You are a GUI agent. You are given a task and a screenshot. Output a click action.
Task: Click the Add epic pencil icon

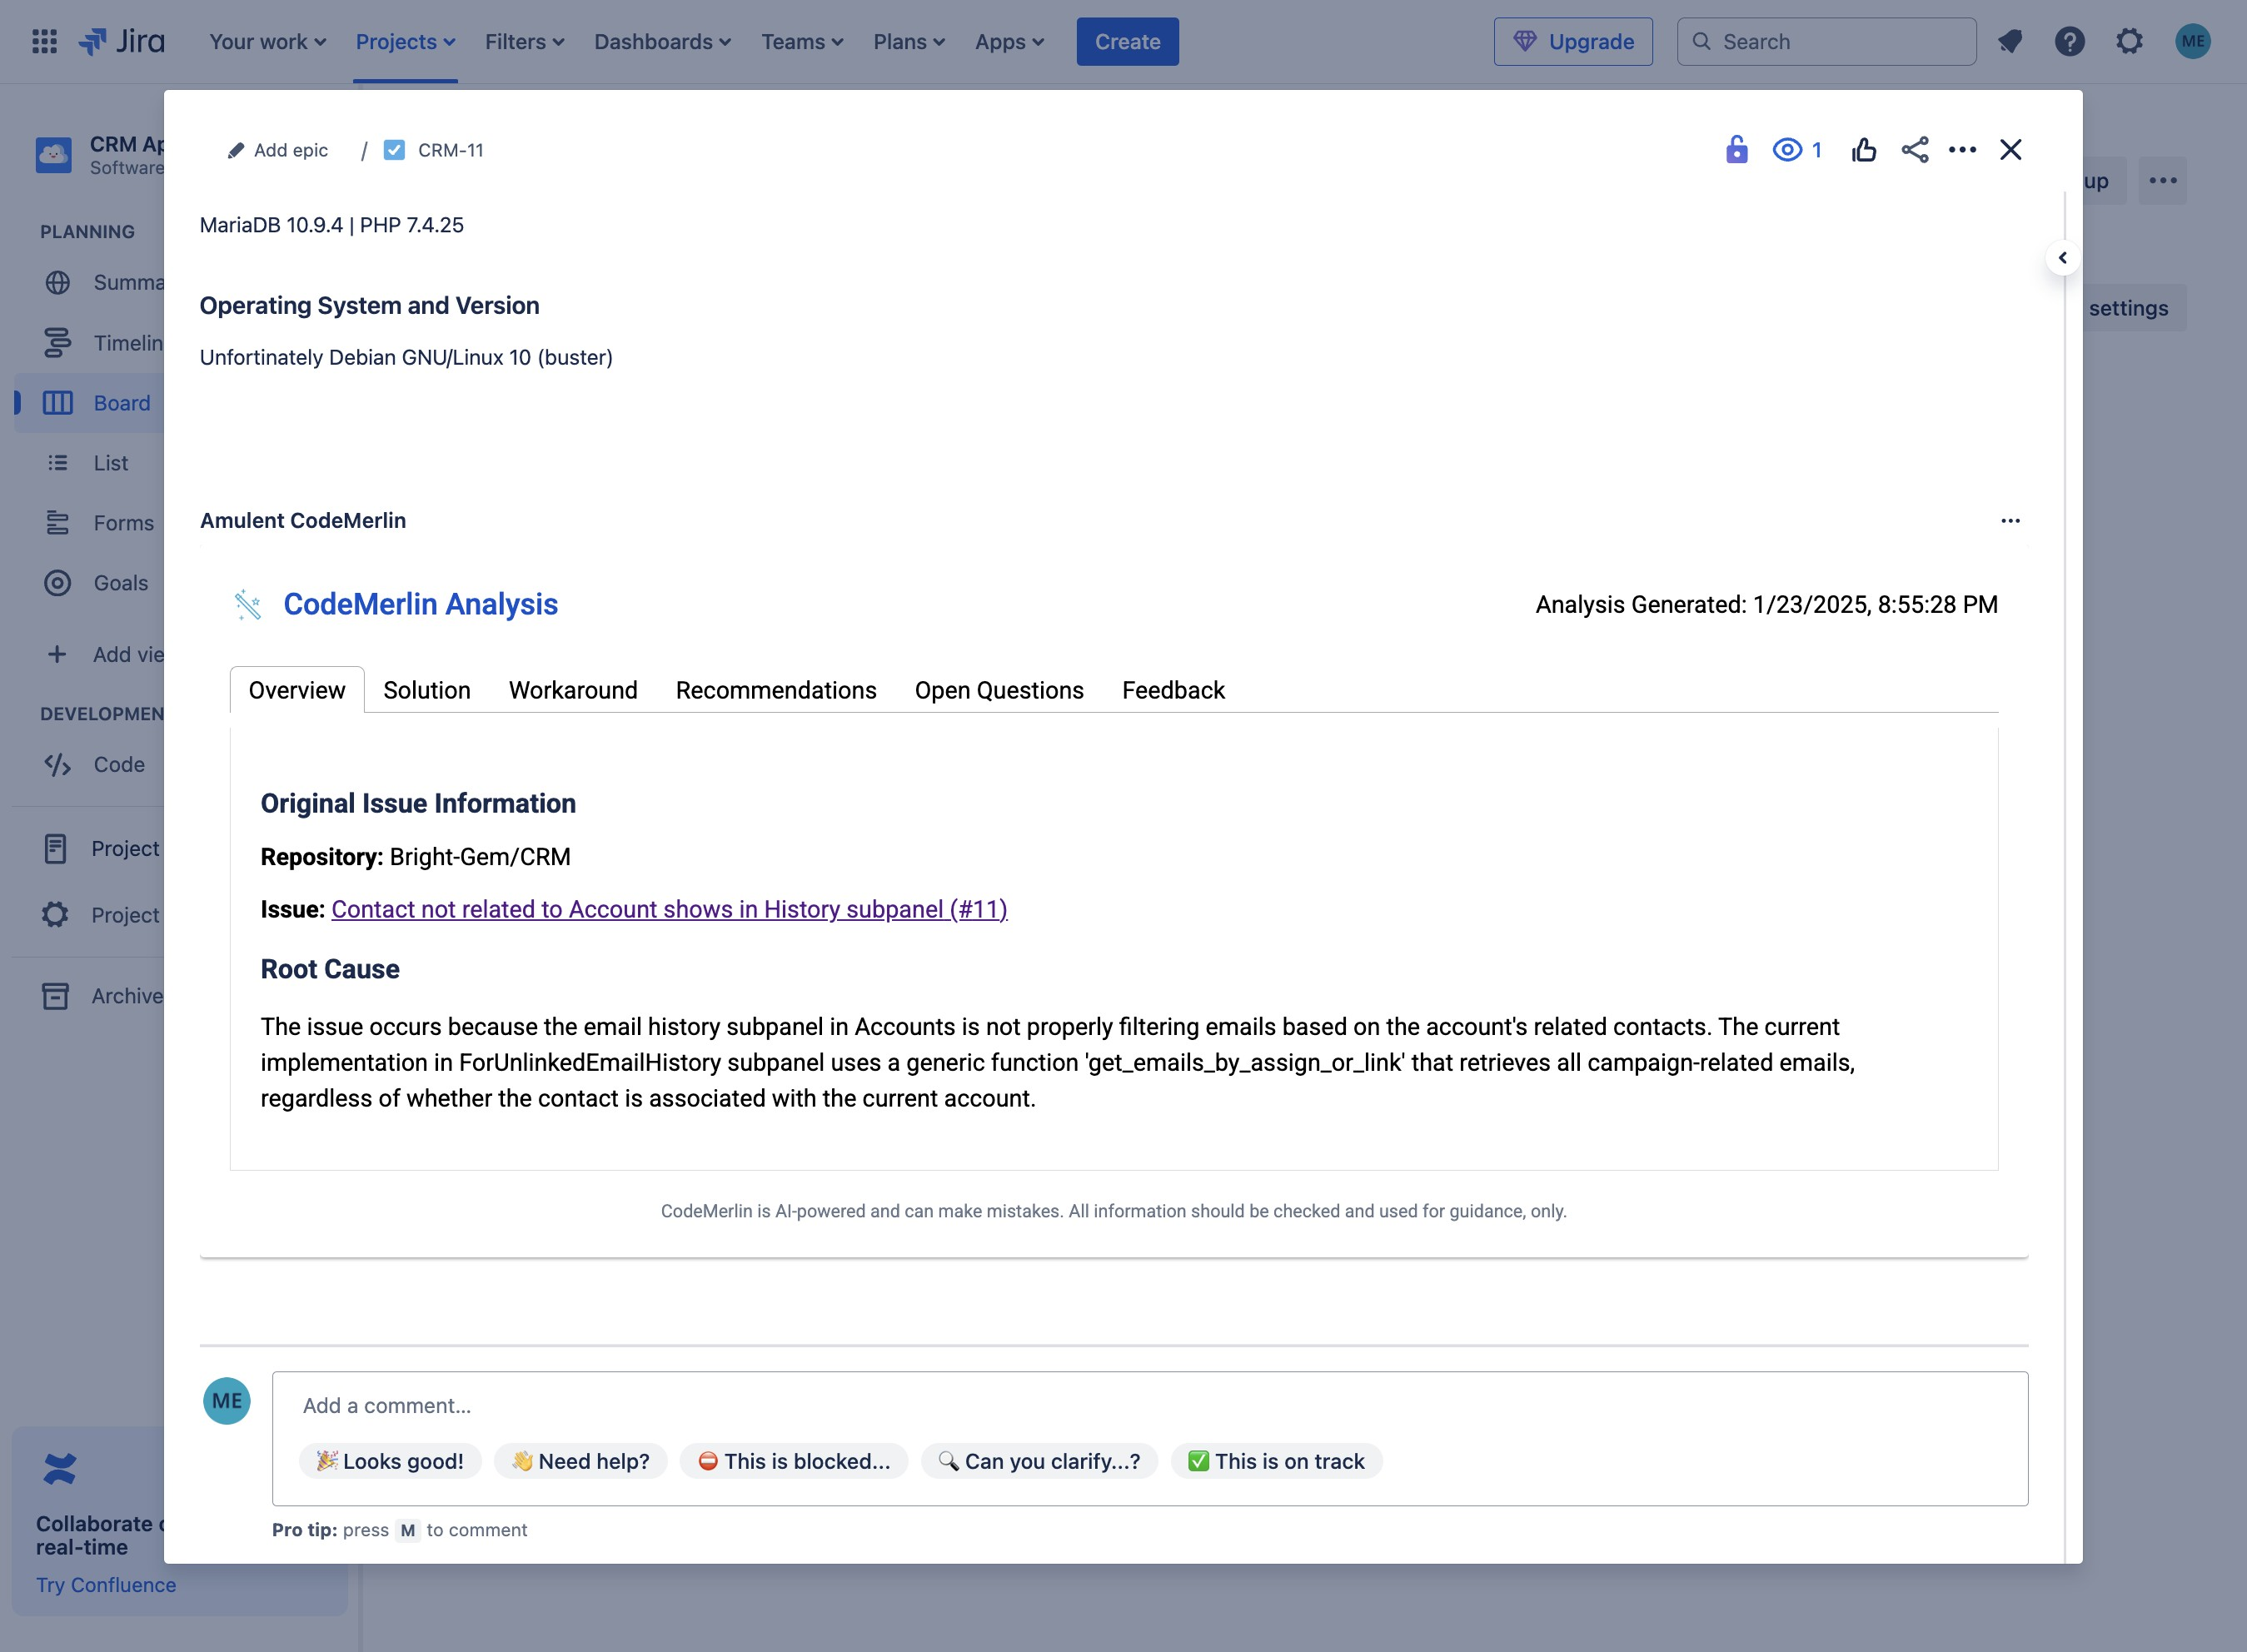coord(236,150)
